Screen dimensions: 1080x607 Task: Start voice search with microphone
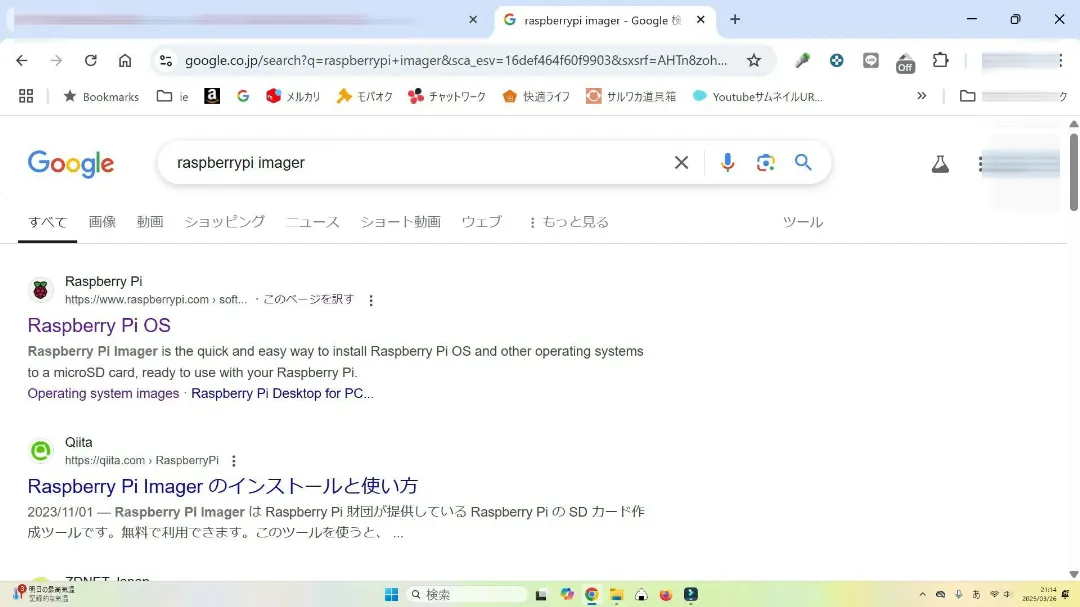point(727,163)
